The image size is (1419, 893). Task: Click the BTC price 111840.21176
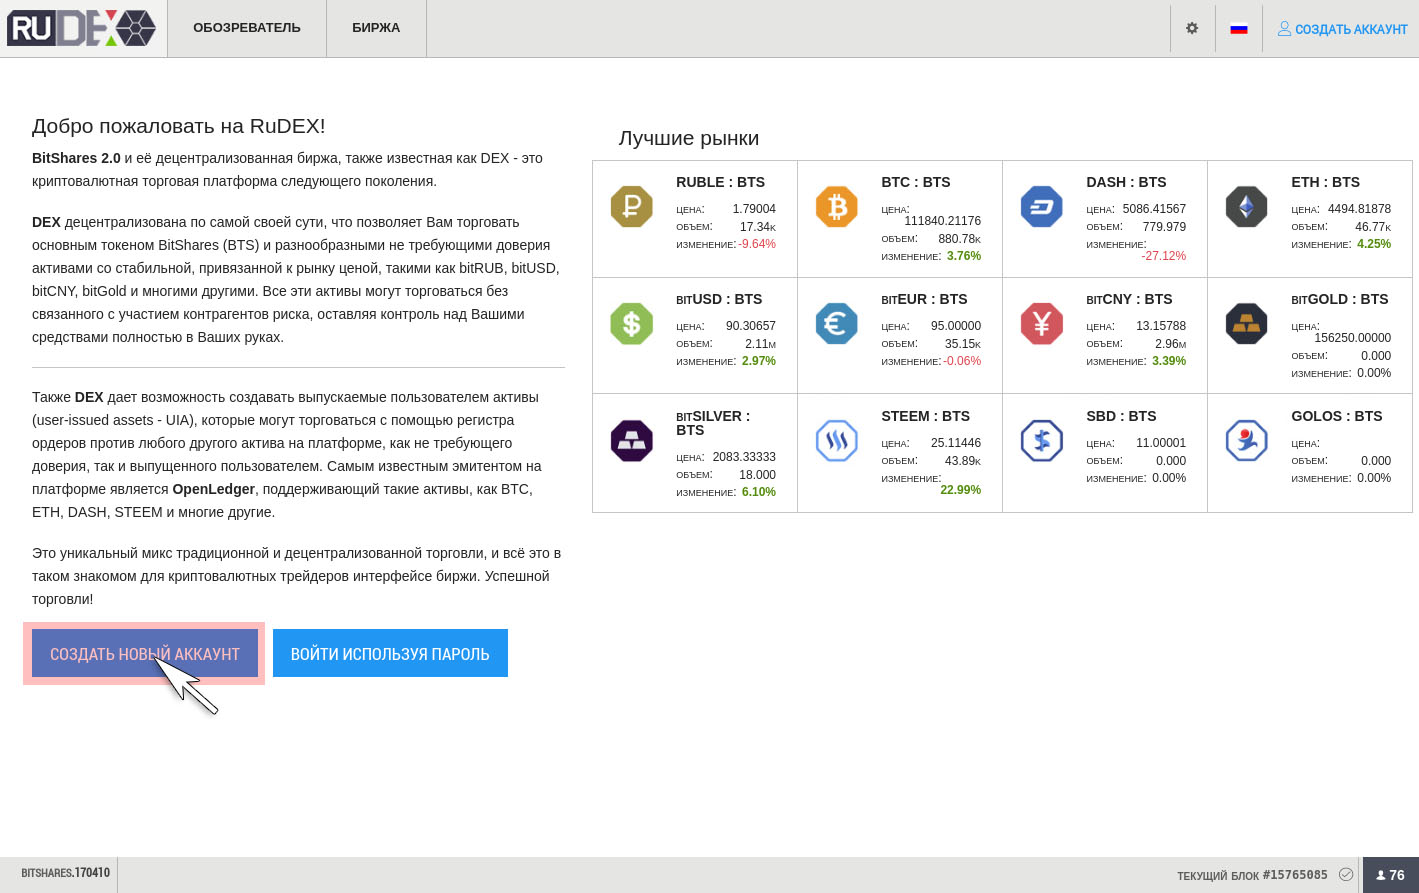pos(942,221)
